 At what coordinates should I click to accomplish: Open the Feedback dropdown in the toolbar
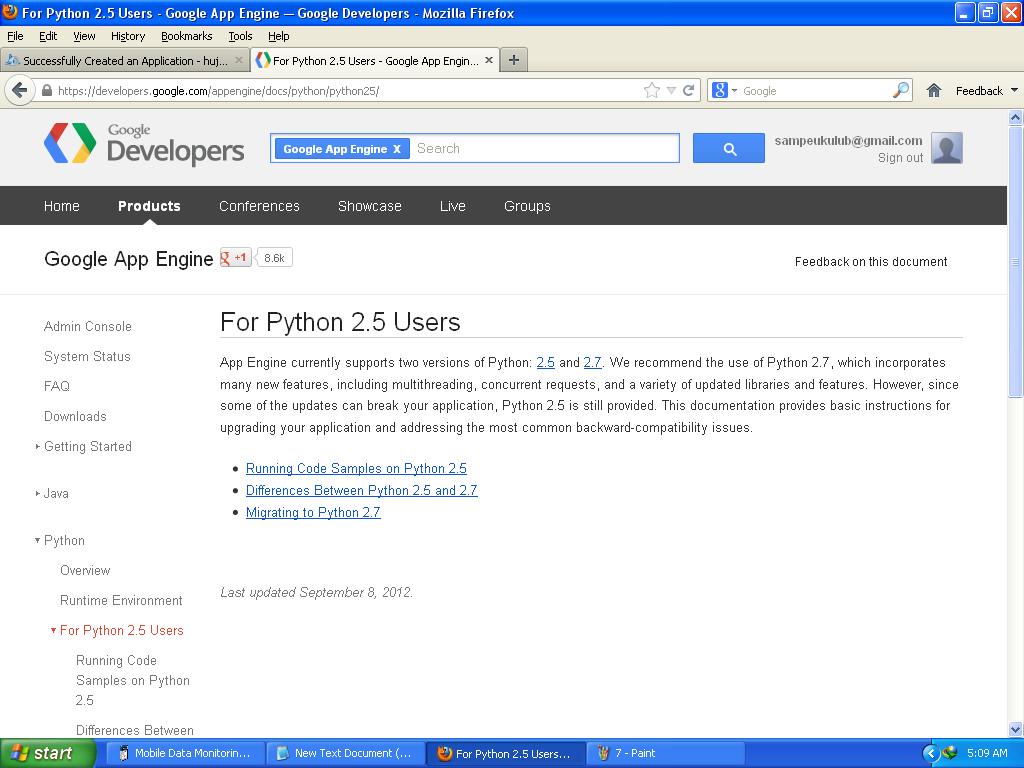(986, 90)
